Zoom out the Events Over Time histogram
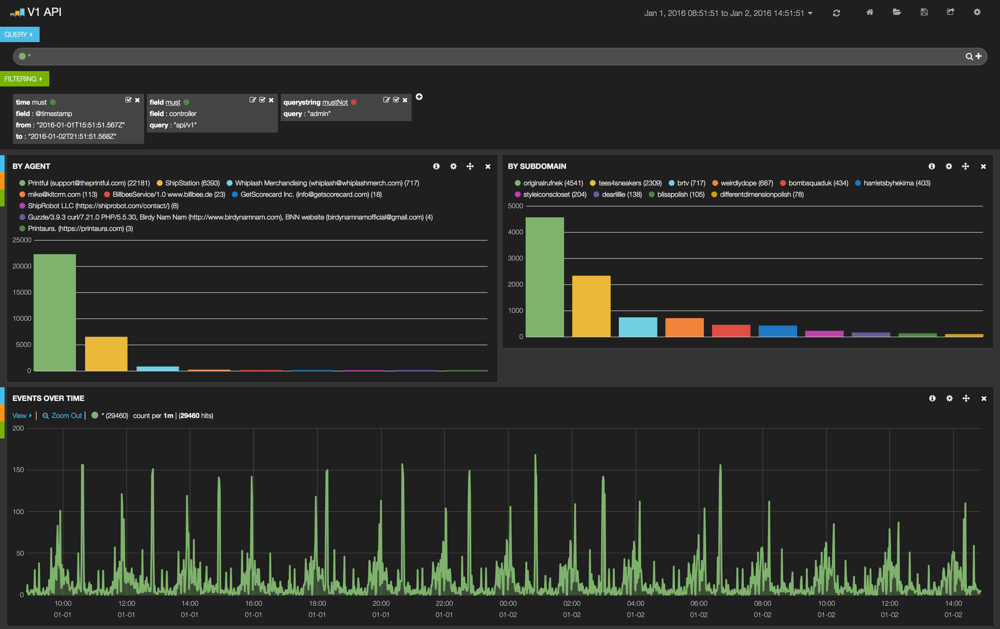Image resolution: width=1000 pixels, height=629 pixels. pos(62,416)
